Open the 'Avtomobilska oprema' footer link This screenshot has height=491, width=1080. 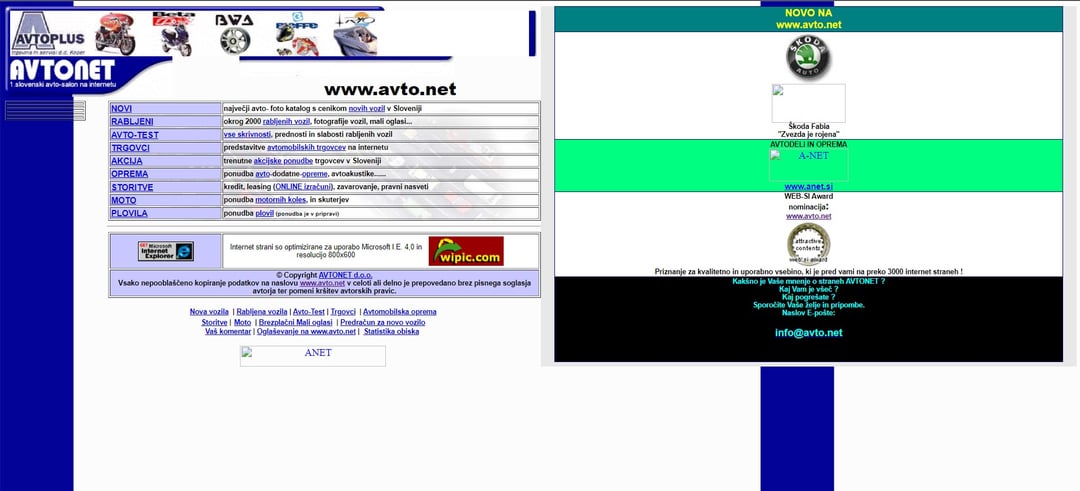pyautogui.click(x=399, y=312)
